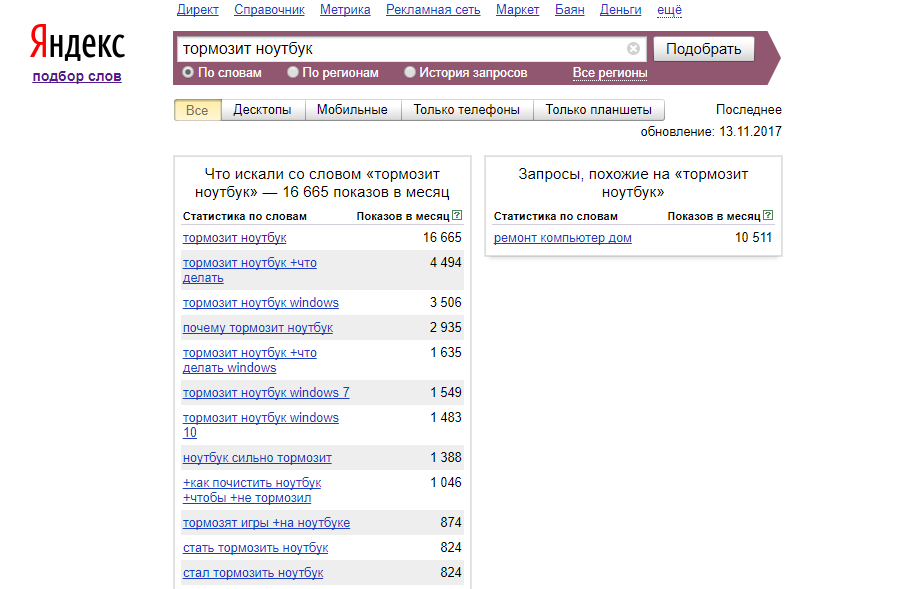Open the query 'тормозит ноутбук windows' with 3 506 shows

261,303
